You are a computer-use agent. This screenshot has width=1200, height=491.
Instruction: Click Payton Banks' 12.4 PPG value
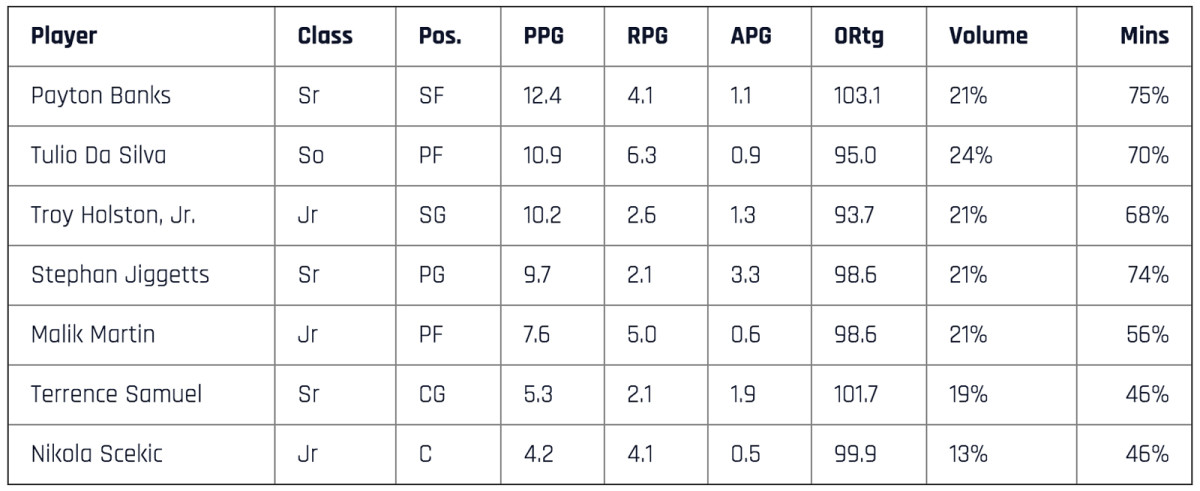coord(543,96)
